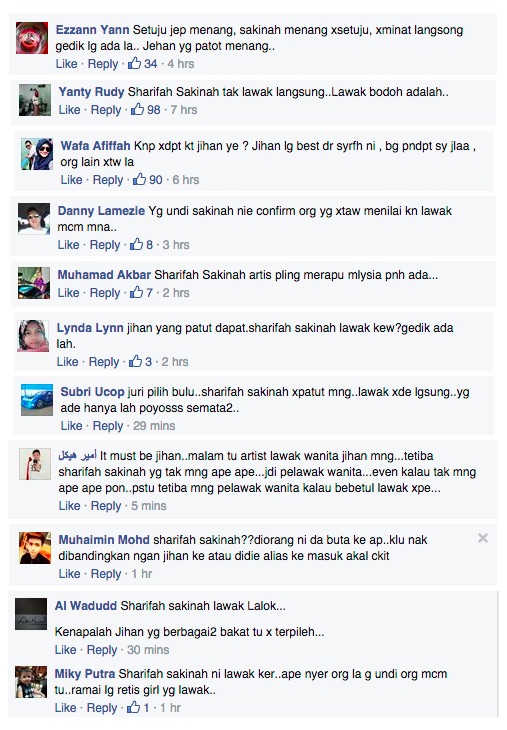The image size is (507, 730).
Task: Like Yanty Rudy's comment
Action: point(69,110)
